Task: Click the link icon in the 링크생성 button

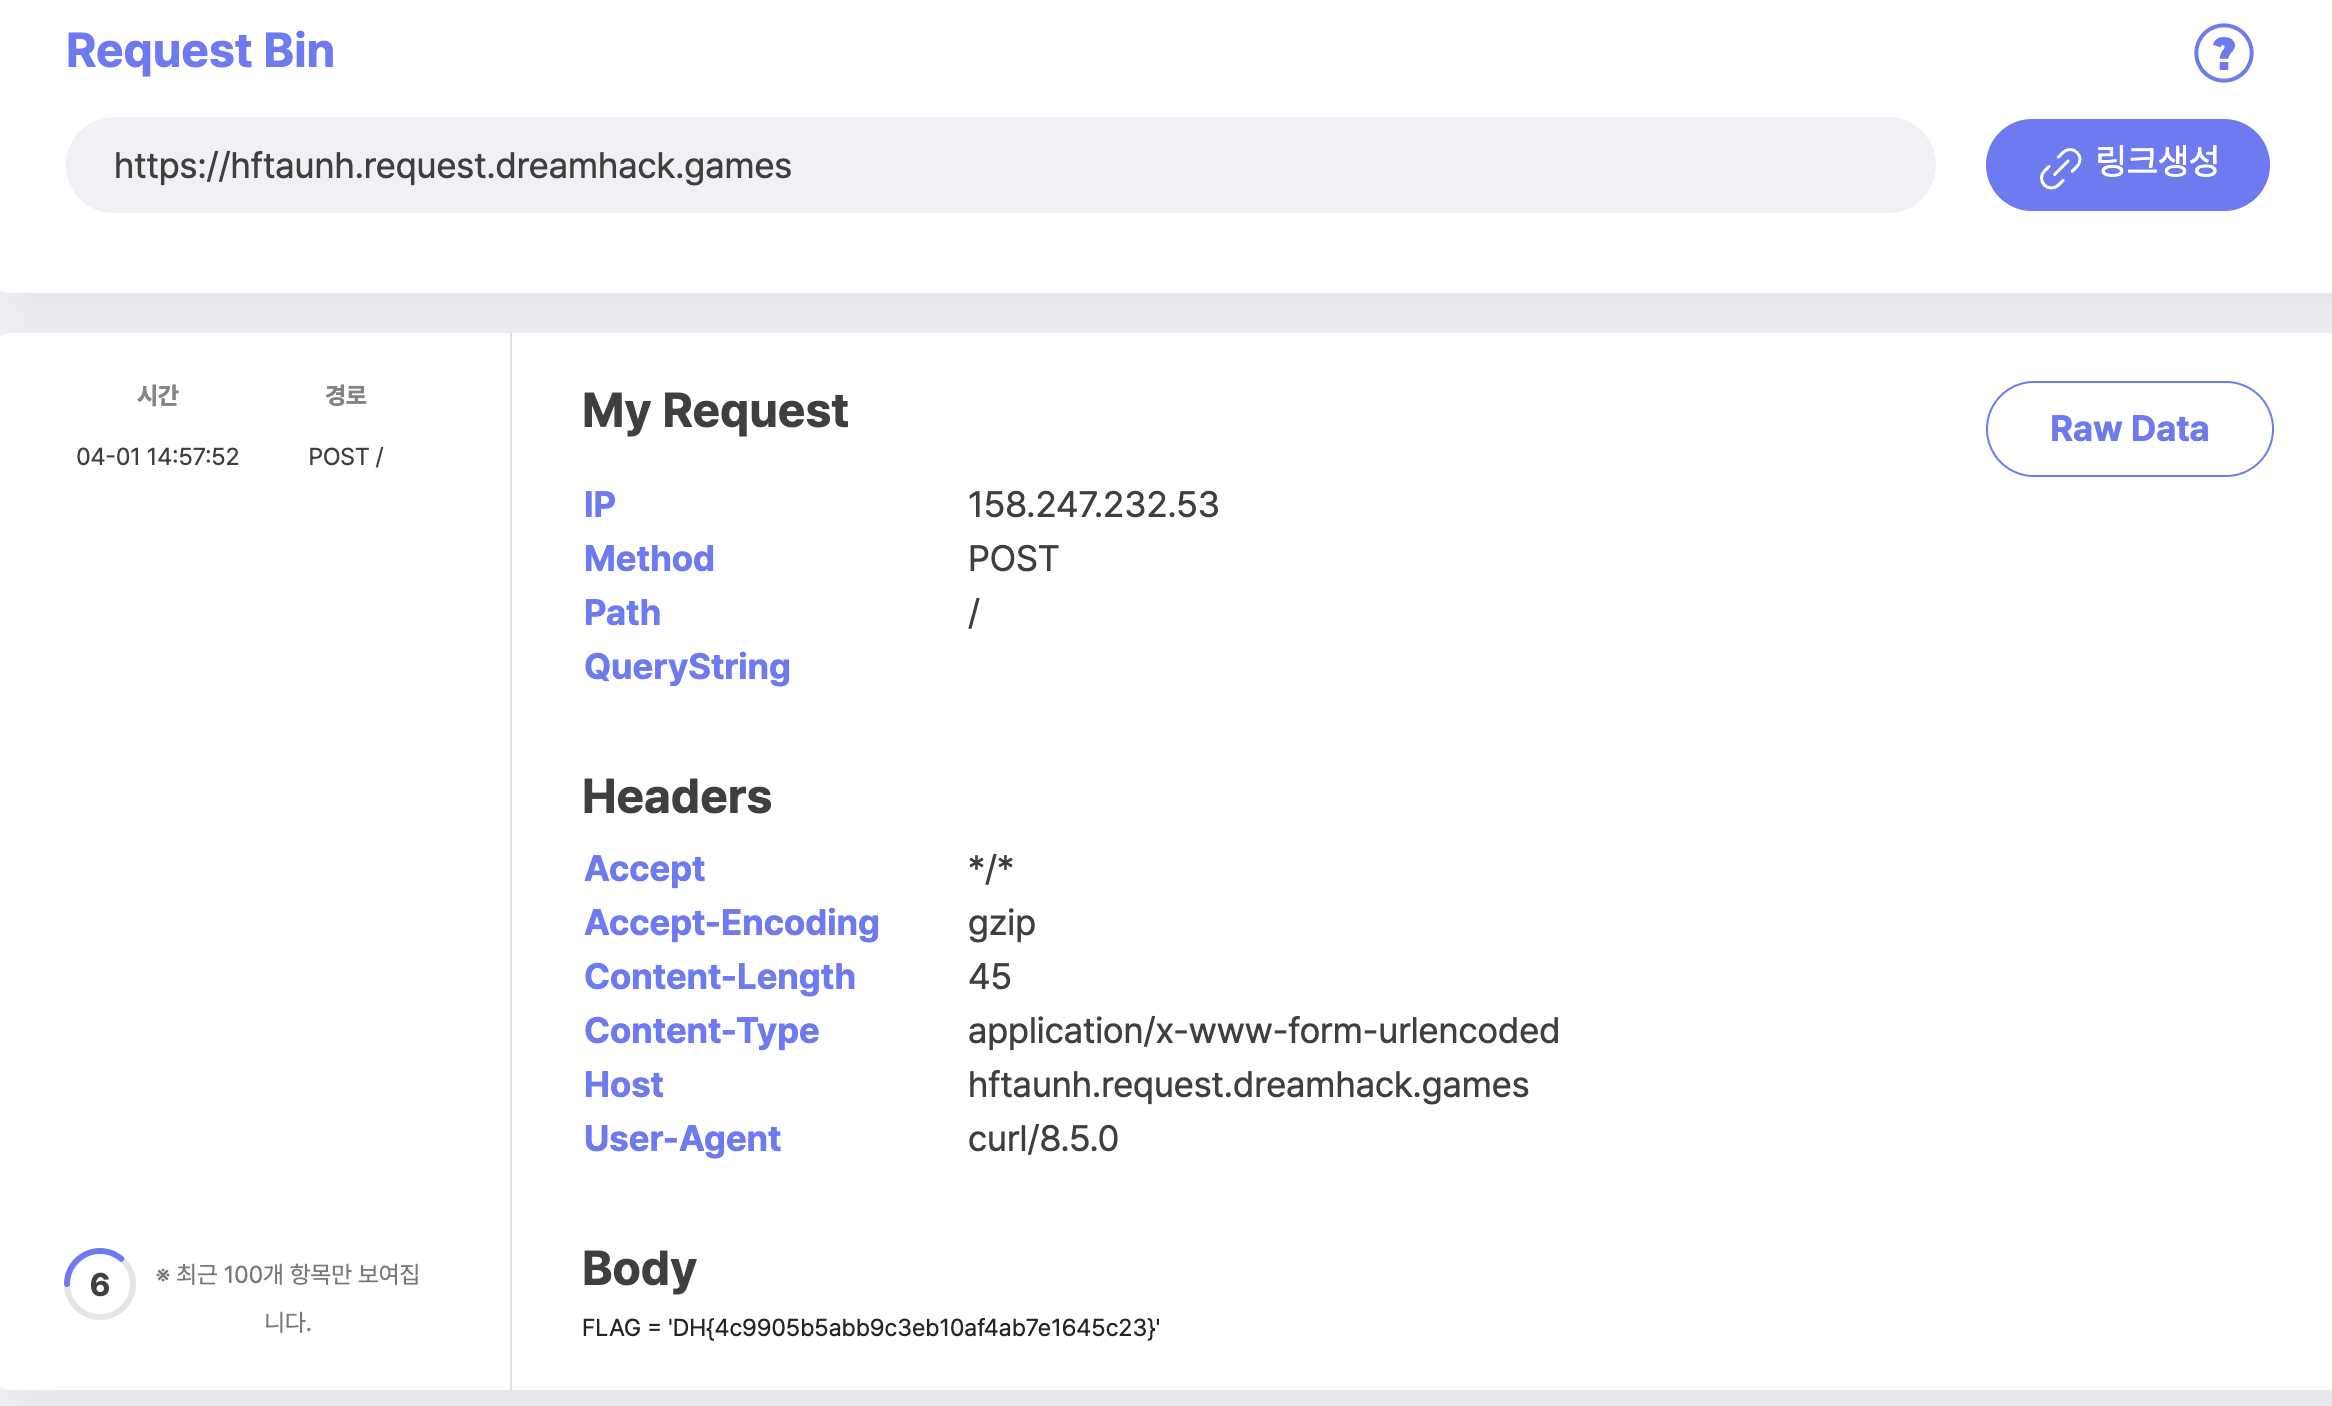Action: point(2059,167)
